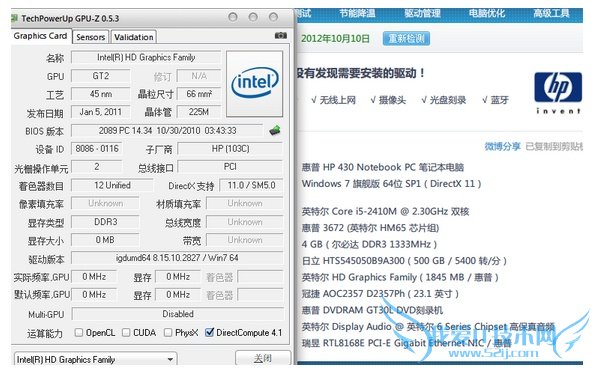Open the 电脑优化 tab
This screenshot has height=368, width=596.
(x=487, y=14)
